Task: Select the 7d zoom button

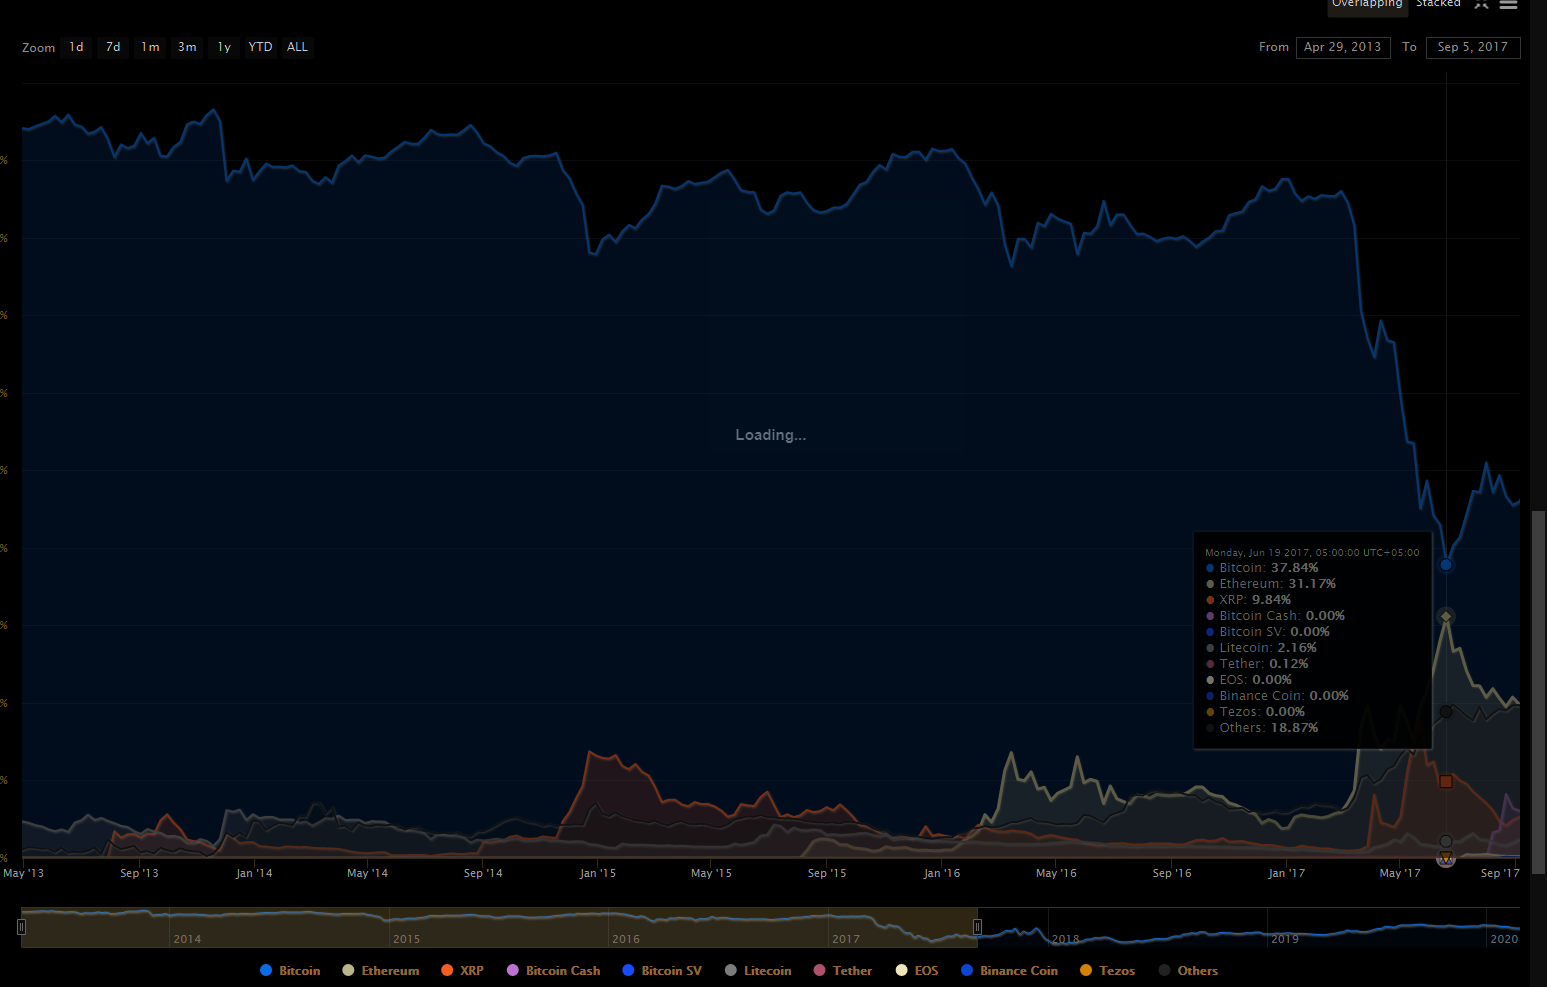Action: click(113, 47)
